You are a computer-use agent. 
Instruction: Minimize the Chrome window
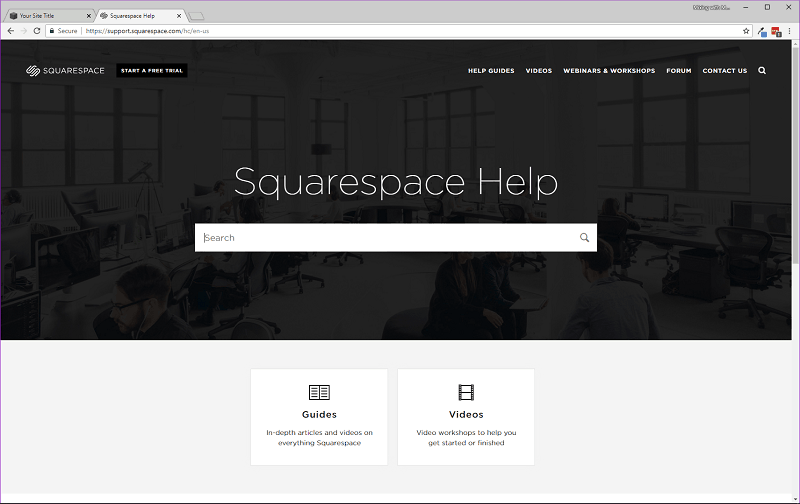click(745, 7)
